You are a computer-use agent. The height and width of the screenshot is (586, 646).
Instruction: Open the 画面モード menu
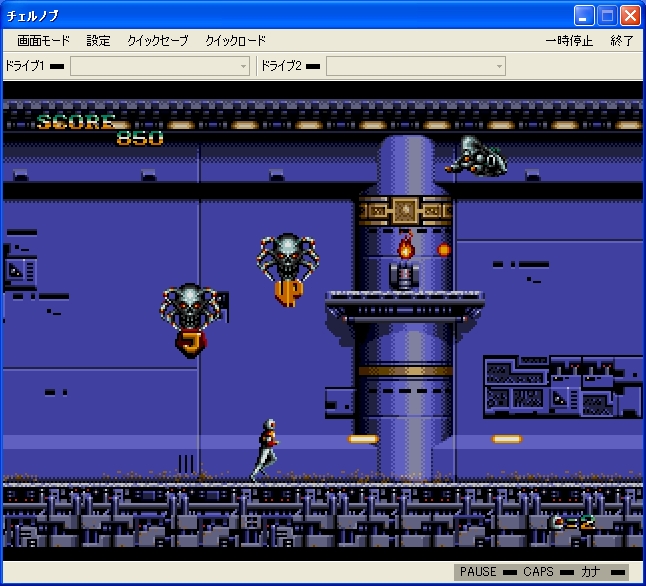44,41
